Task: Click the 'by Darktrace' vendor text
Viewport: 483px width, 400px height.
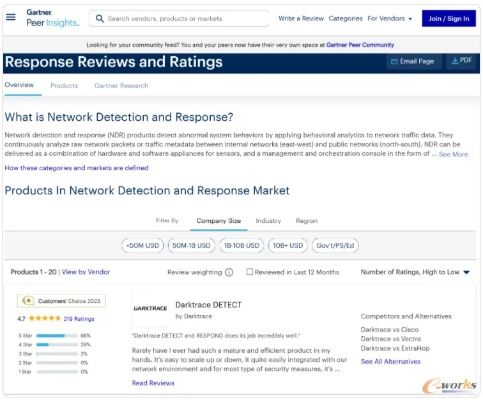Action: [x=194, y=316]
